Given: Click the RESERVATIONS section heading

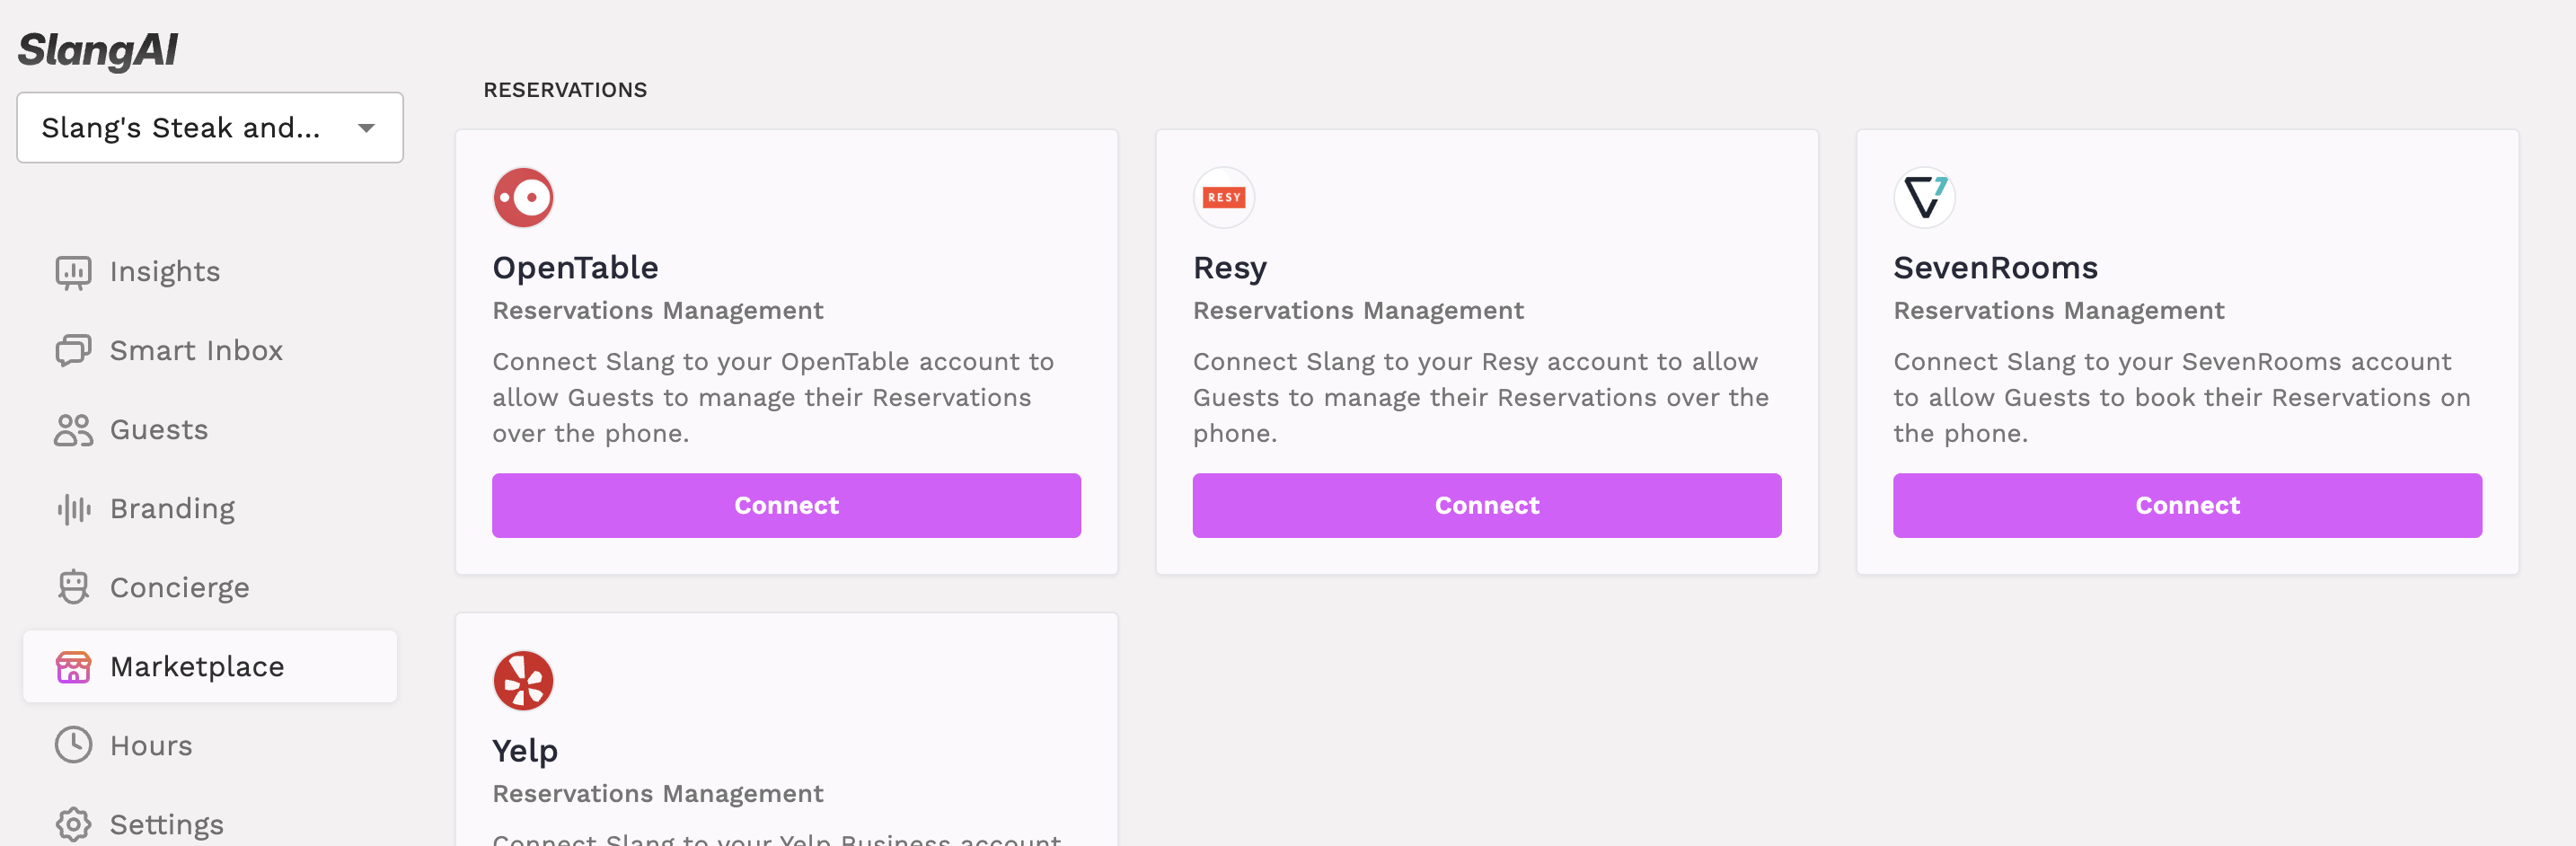Looking at the screenshot, I should pos(565,90).
